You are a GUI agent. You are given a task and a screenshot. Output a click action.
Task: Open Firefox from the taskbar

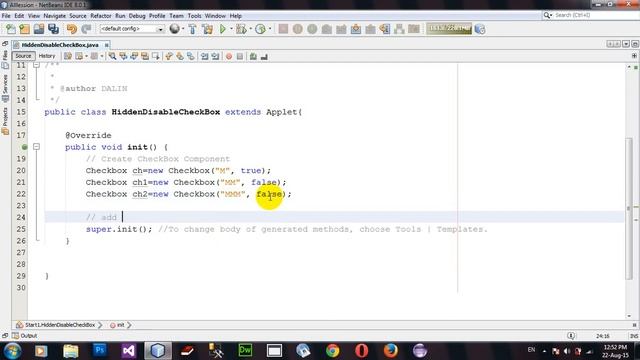[391, 350]
